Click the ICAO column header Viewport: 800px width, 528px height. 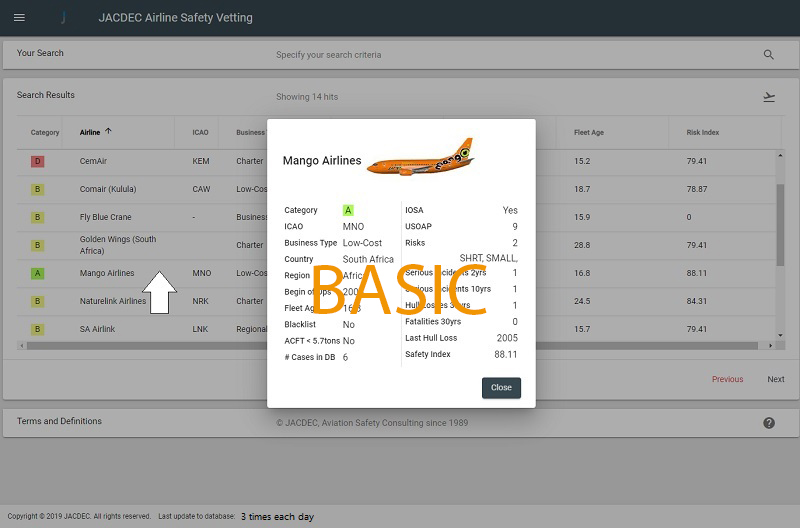coord(200,132)
